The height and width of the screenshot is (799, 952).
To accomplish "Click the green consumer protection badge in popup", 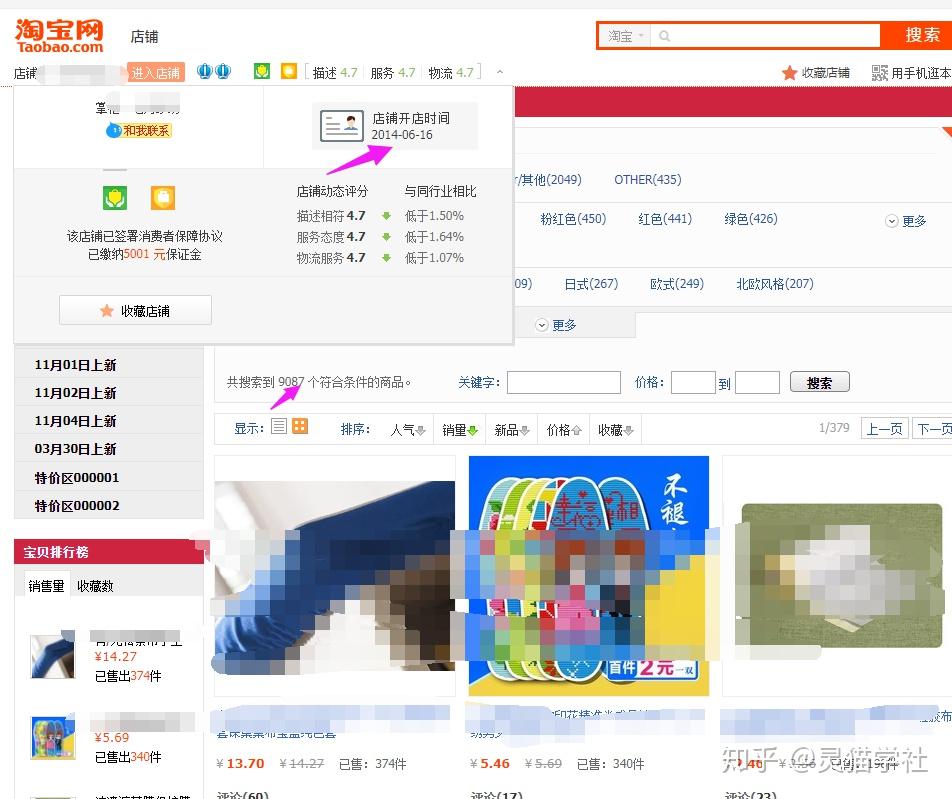I will click(x=115, y=198).
